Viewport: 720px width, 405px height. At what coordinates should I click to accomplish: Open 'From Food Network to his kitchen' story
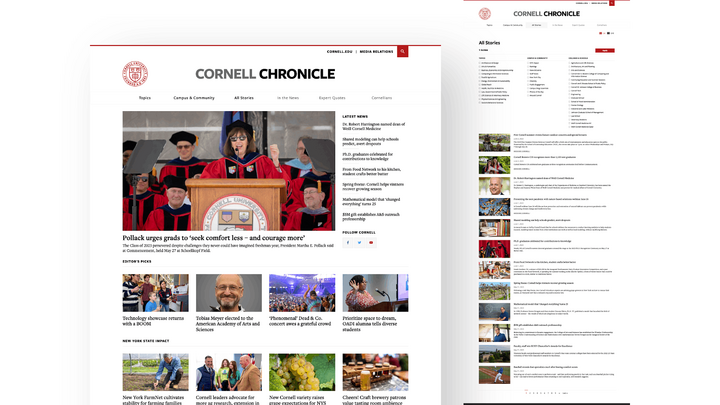371,172
